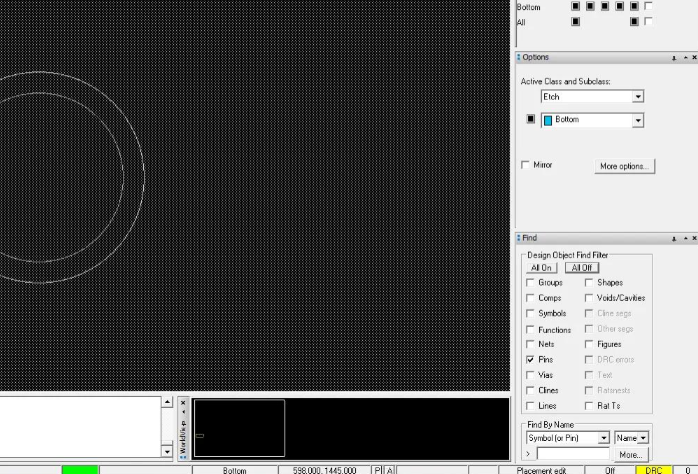Screen dimensions: 698x474
Task: Open the Etch class dropdown
Action: tap(637, 97)
